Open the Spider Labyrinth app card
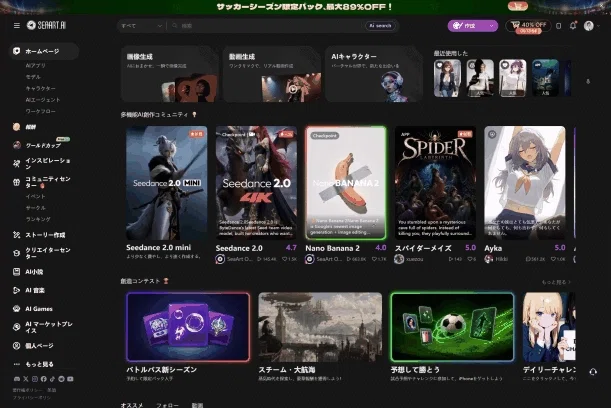Image resolution: width=611 pixels, height=408 pixels. [435, 182]
